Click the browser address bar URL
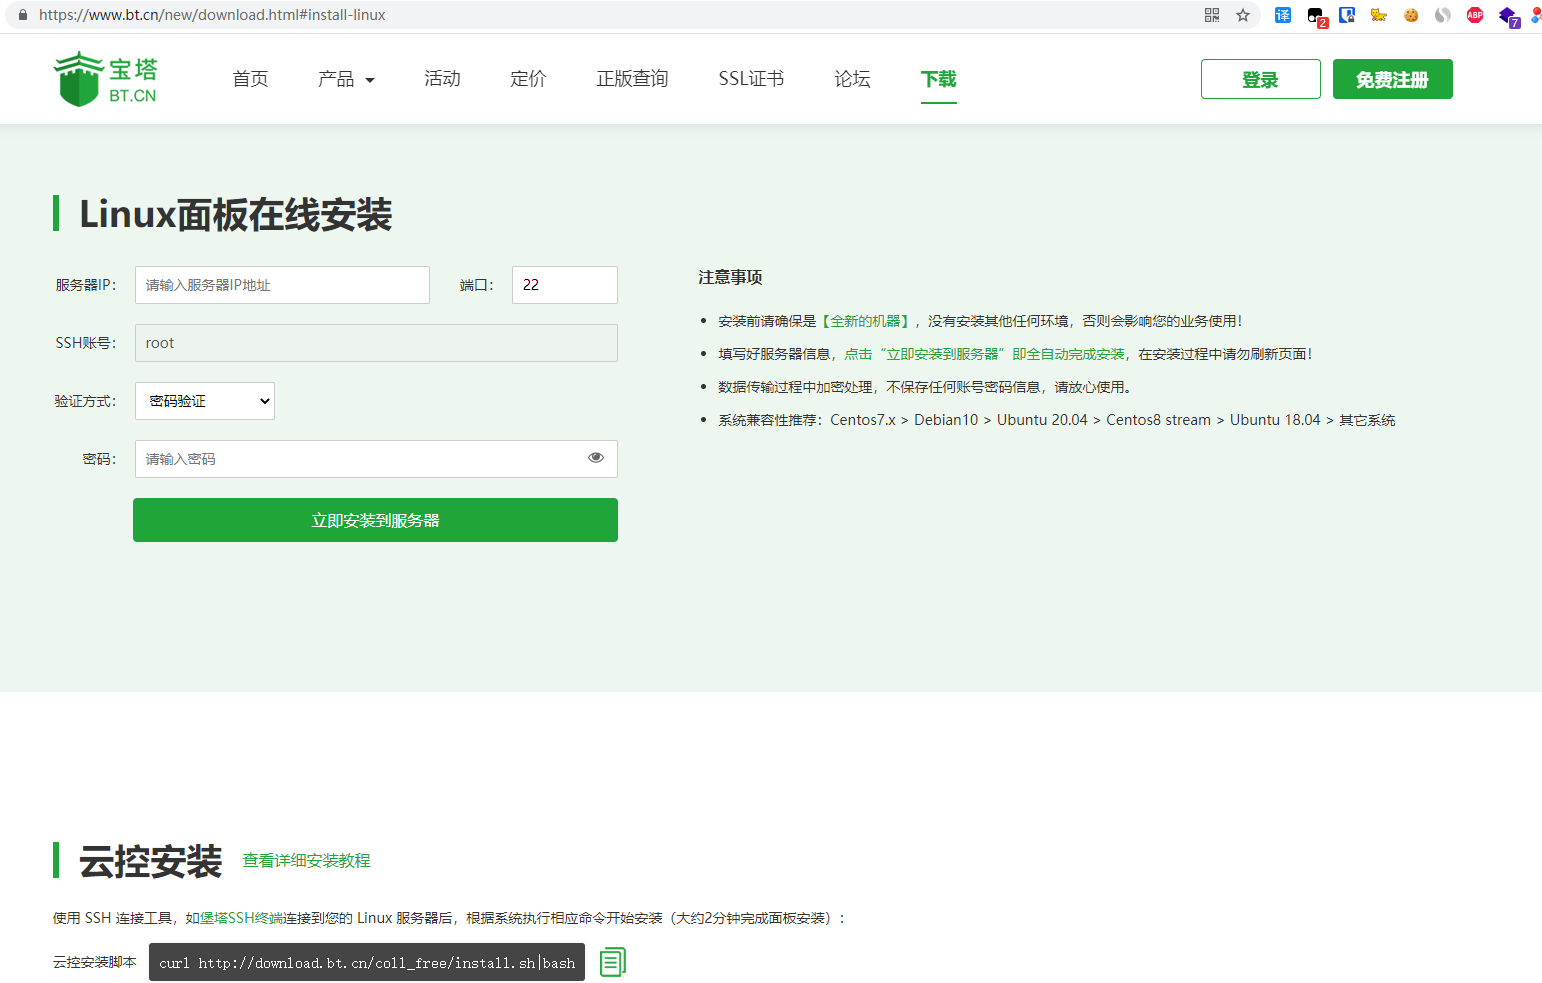Screen dimensions: 1542x983 [x=212, y=15]
